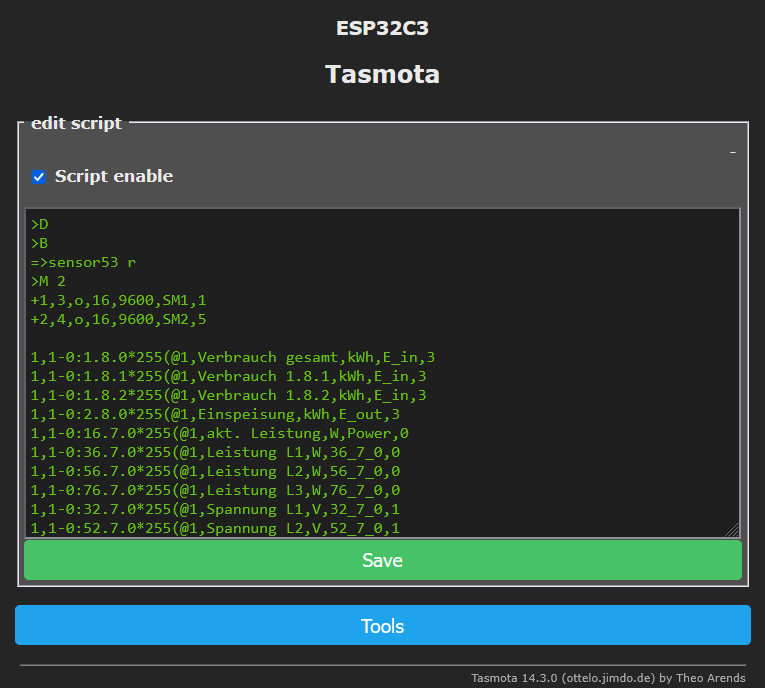The width and height of the screenshot is (765, 688).
Task: Click the +2,4,o,16,9600,SM2,5 line
Action: pyautogui.click(x=118, y=319)
